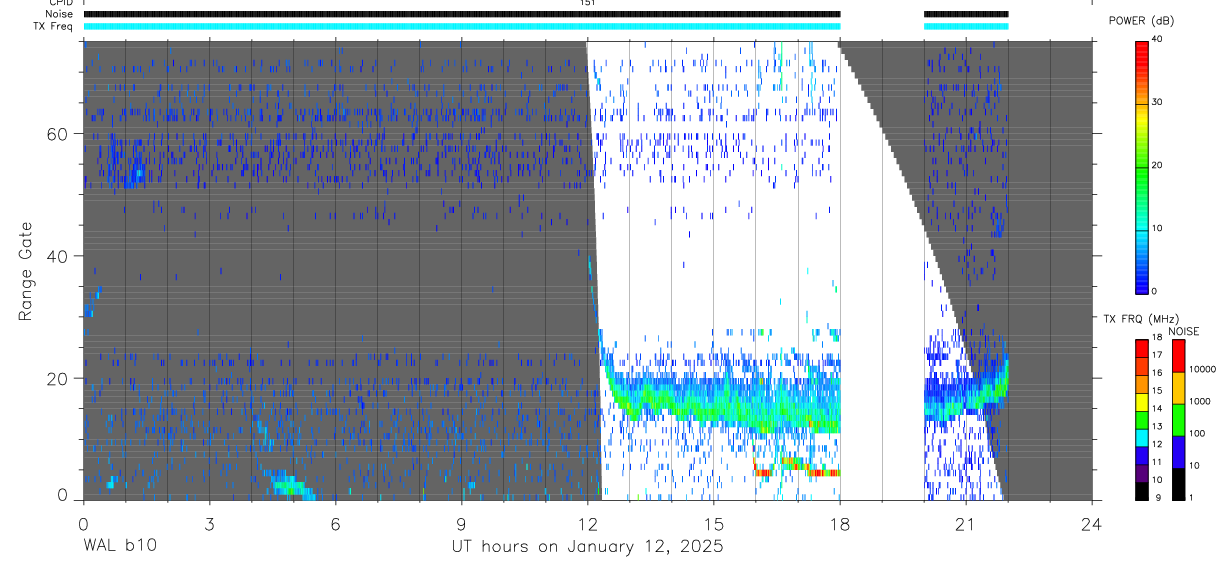1228x567 pixels.
Task: Click the NOISE legend title
Action: pos(1184,331)
